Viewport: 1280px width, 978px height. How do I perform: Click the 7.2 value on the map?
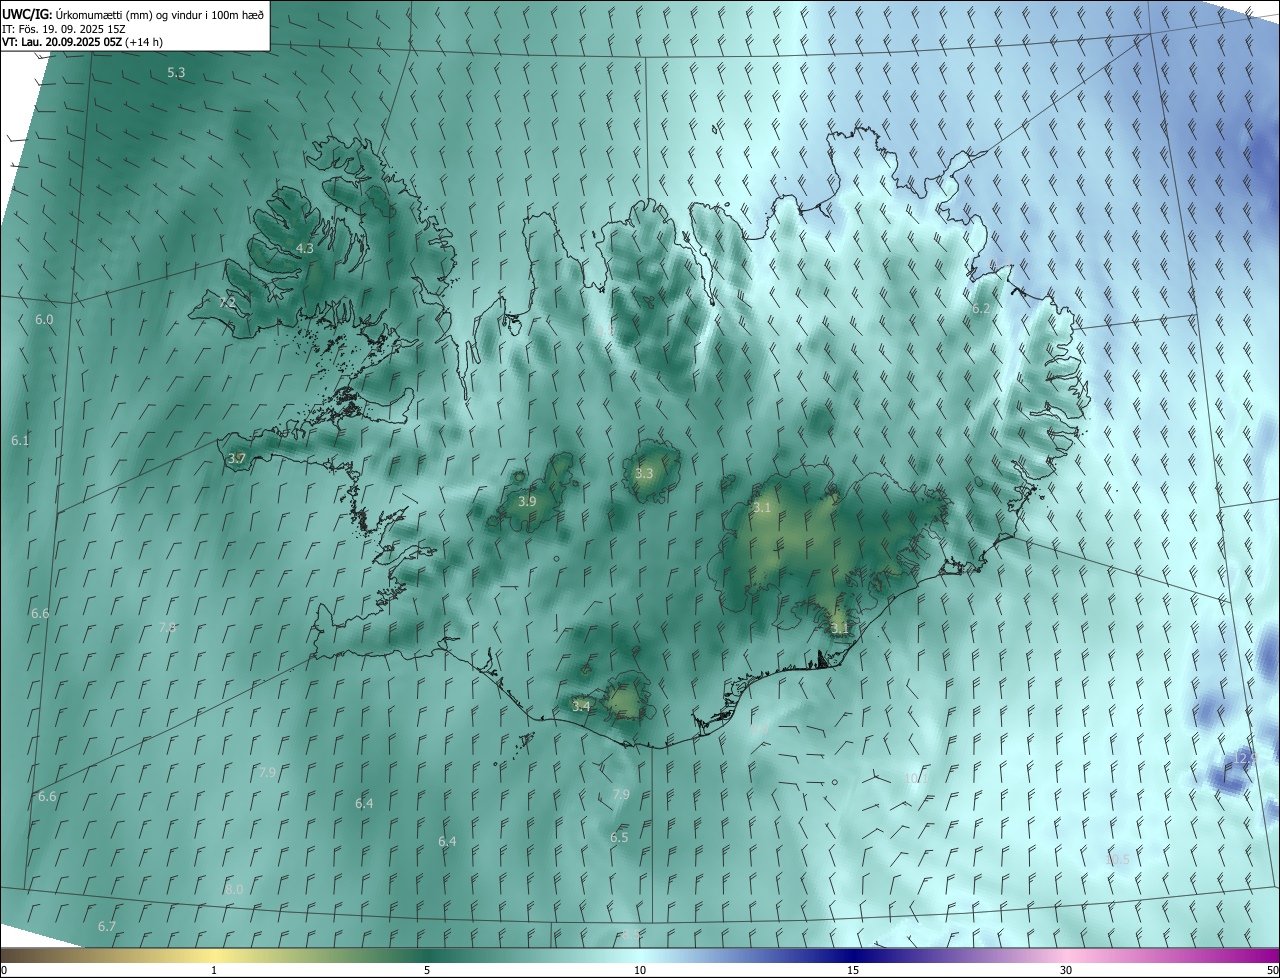click(x=227, y=302)
